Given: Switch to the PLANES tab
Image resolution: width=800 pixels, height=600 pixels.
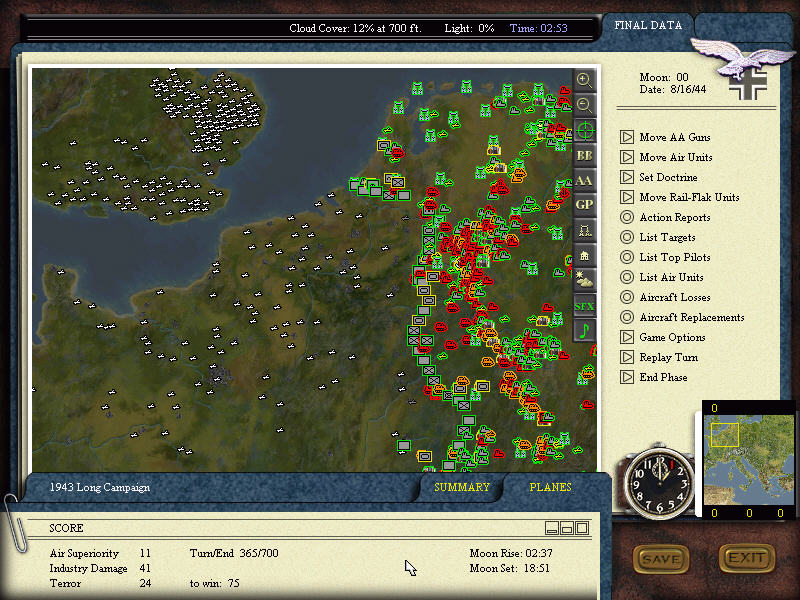Looking at the screenshot, I should point(550,487).
